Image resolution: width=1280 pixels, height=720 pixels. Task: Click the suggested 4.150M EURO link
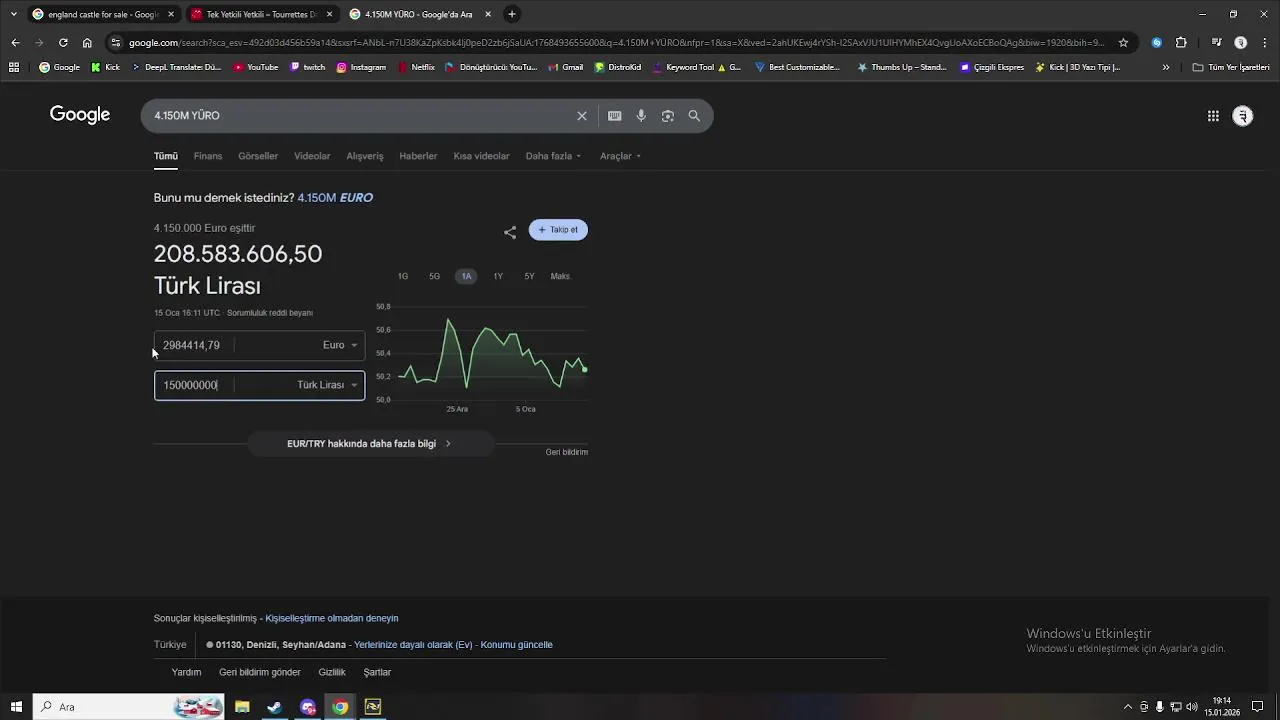click(x=335, y=198)
